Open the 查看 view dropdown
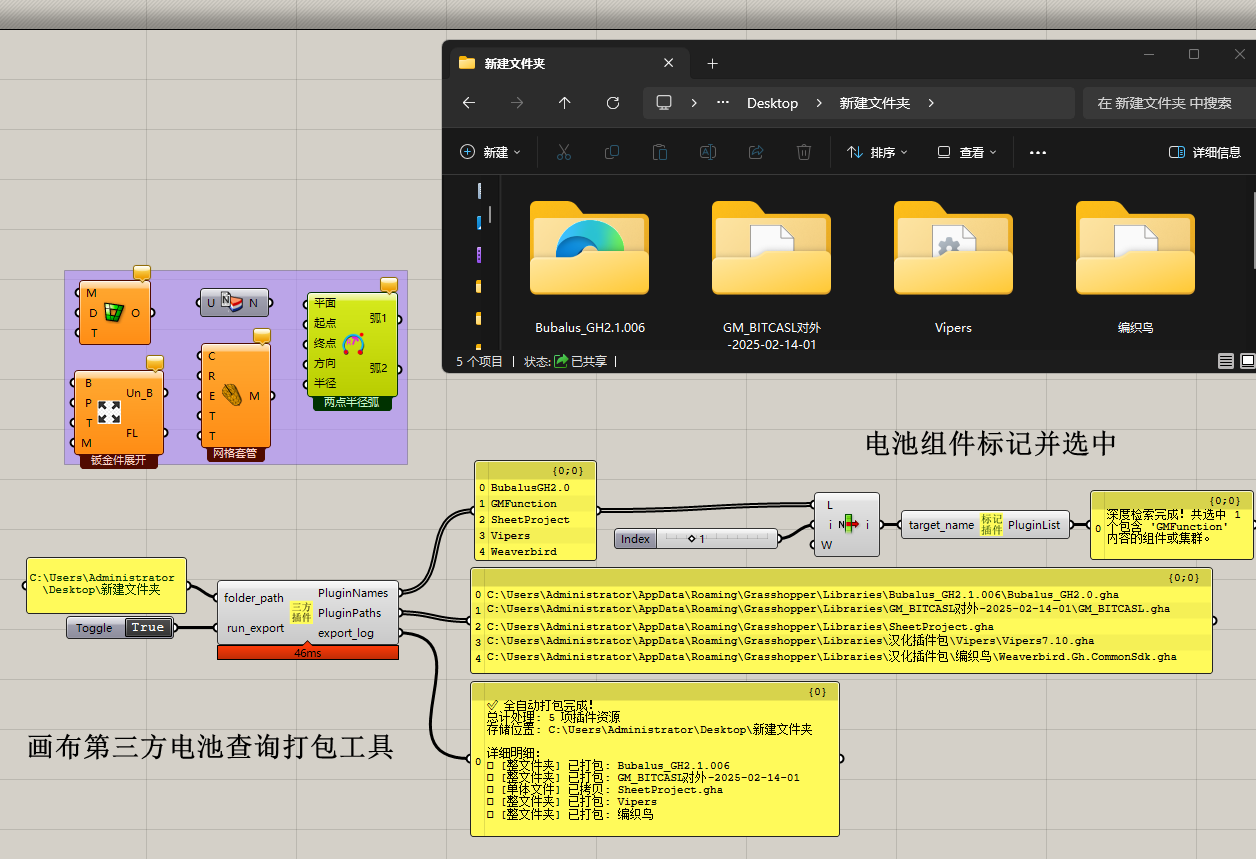Screen dimensions: 1256x859 pos(967,152)
